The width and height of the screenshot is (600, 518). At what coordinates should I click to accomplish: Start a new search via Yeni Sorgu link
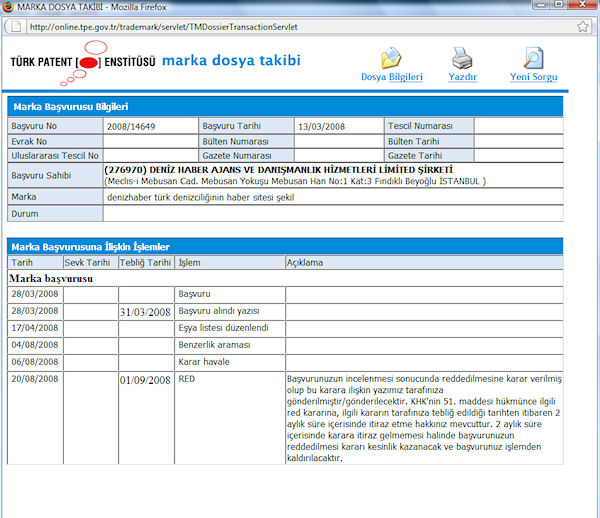[x=534, y=77]
